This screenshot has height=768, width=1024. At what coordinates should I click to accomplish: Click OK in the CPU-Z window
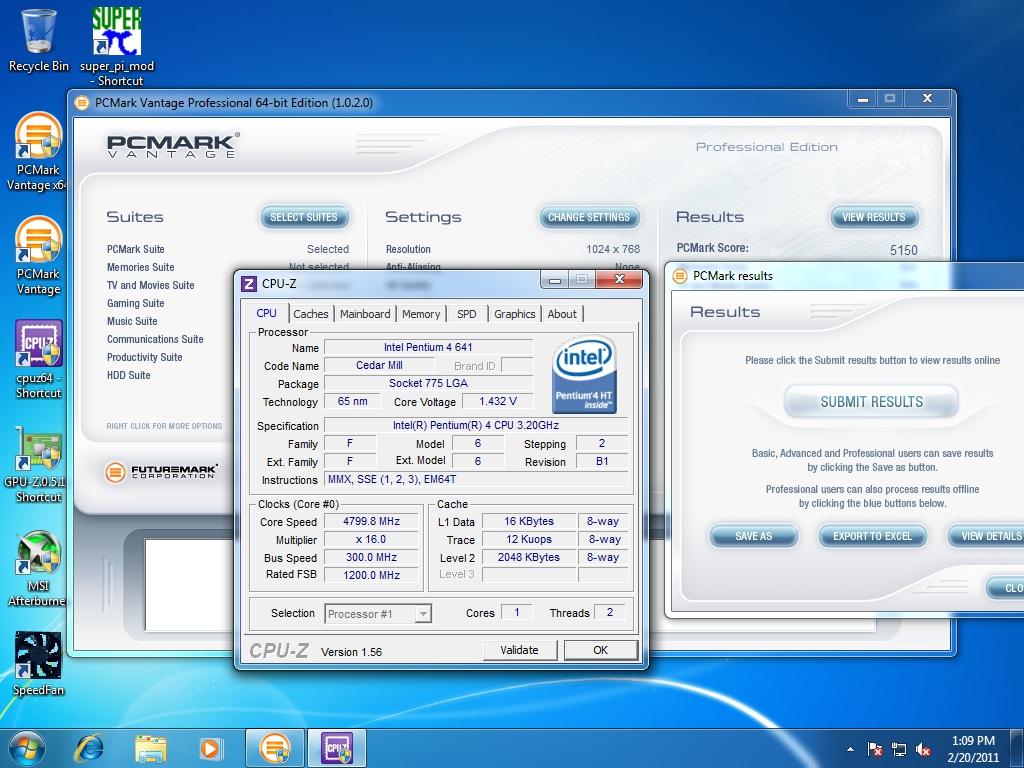coord(601,650)
